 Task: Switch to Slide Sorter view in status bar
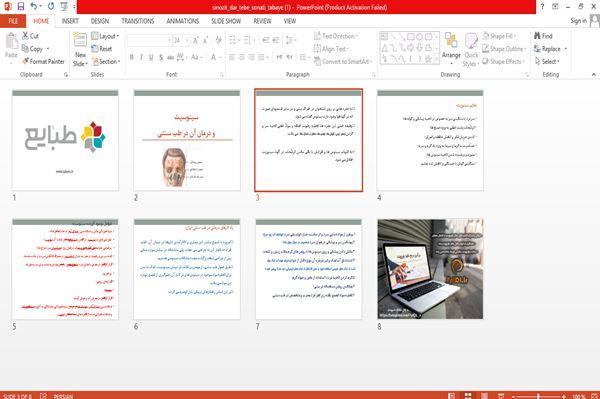(x=468, y=396)
